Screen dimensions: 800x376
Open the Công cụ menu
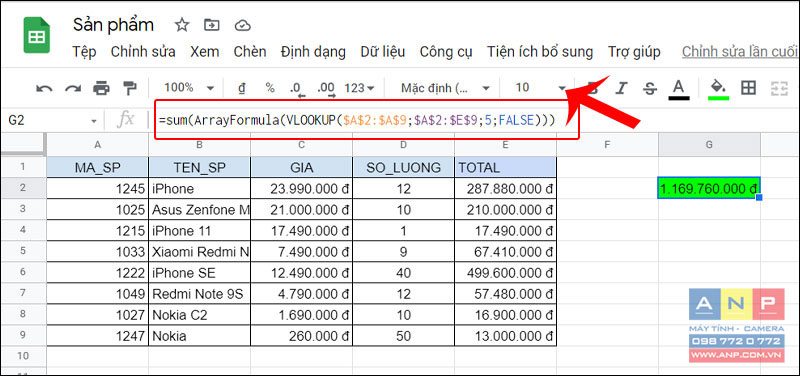click(446, 52)
